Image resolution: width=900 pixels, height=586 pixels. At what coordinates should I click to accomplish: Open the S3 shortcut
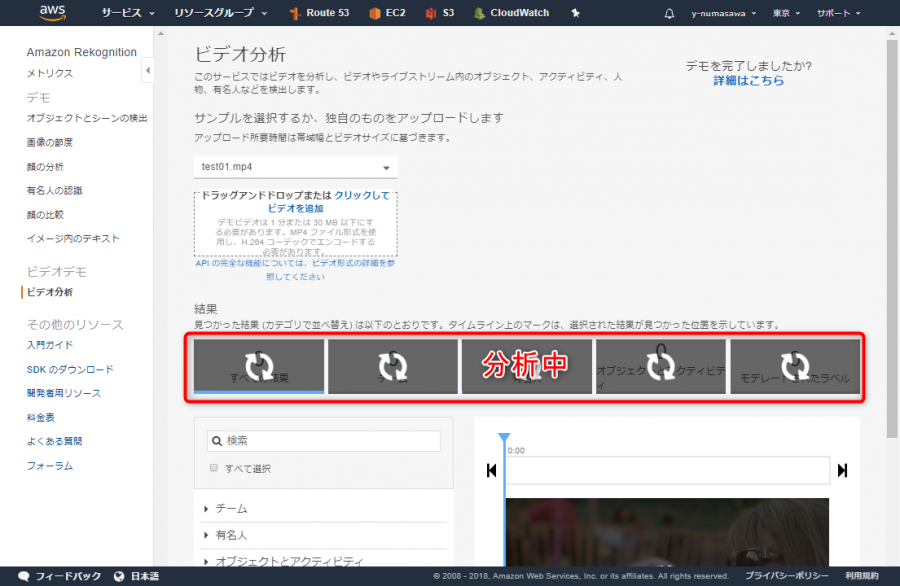[x=440, y=13]
